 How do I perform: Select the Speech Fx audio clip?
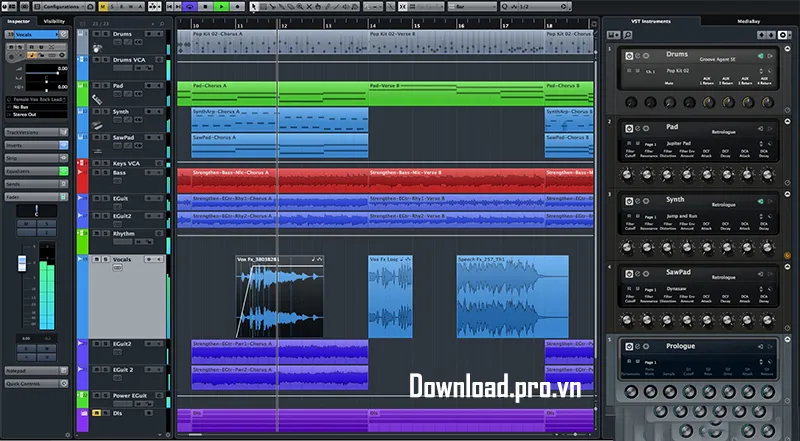(512, 296)
